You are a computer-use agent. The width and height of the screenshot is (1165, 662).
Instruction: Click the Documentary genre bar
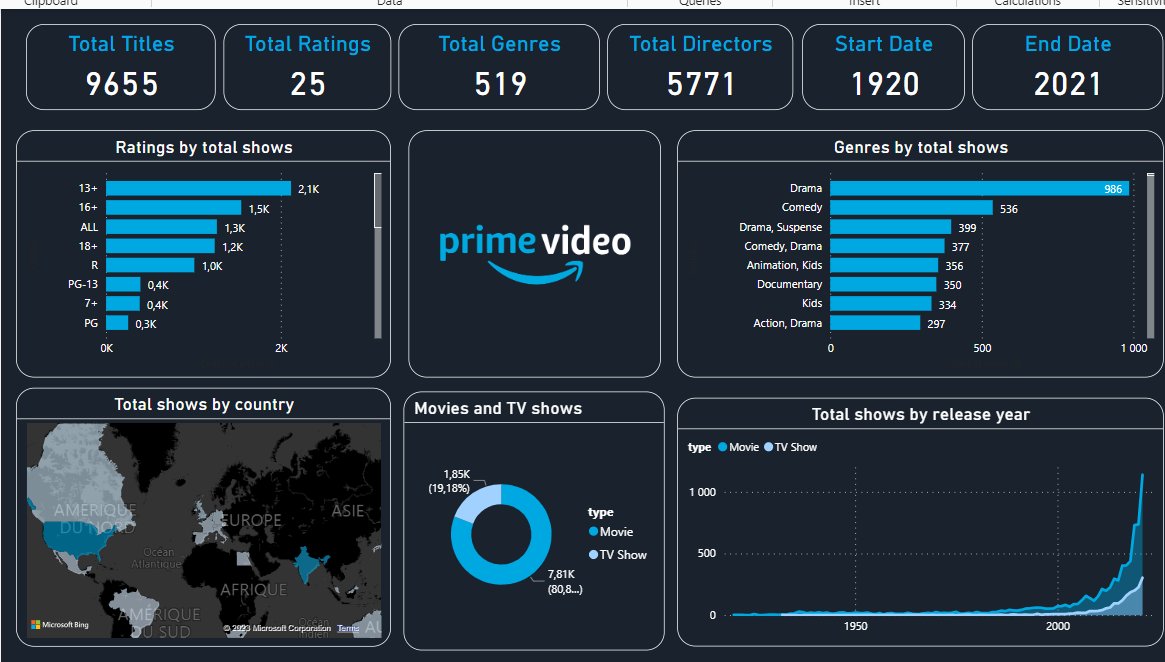tap(883, 285)
